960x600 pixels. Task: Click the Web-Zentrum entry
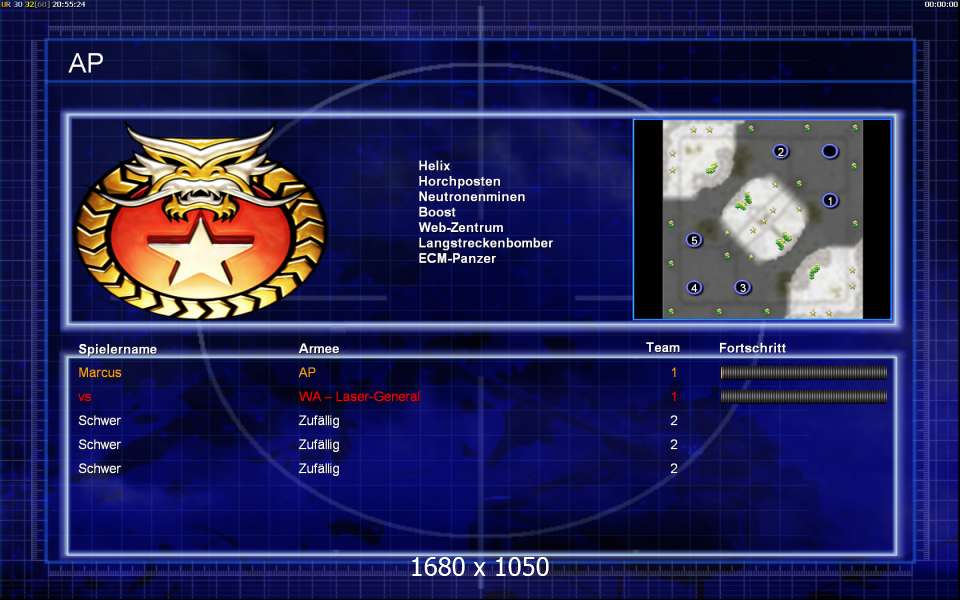(460, 227)
